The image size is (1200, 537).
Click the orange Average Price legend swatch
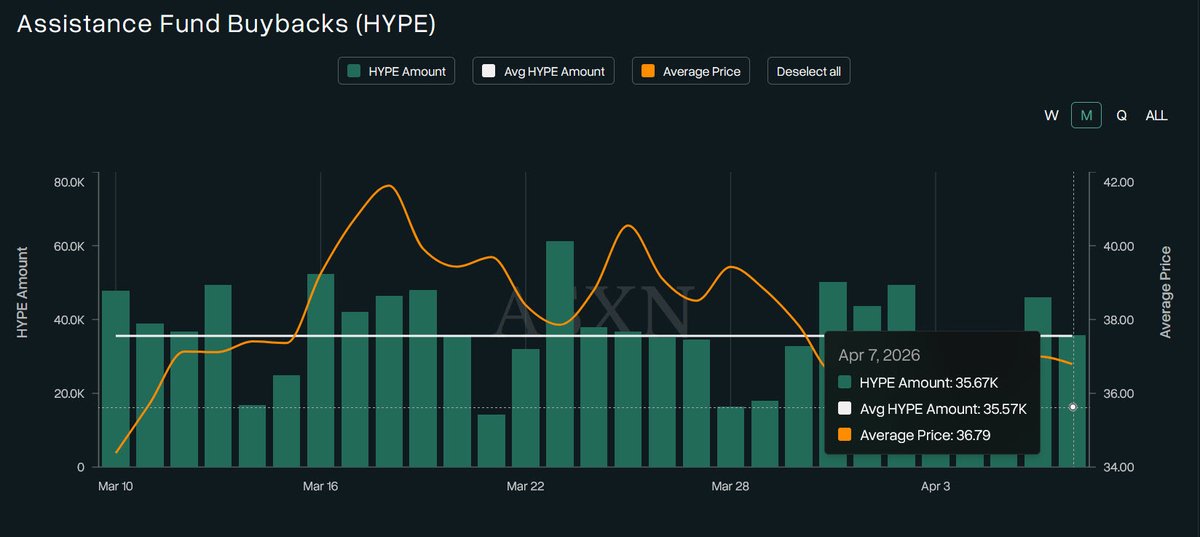pyautogui.click(x=648, y=71)
